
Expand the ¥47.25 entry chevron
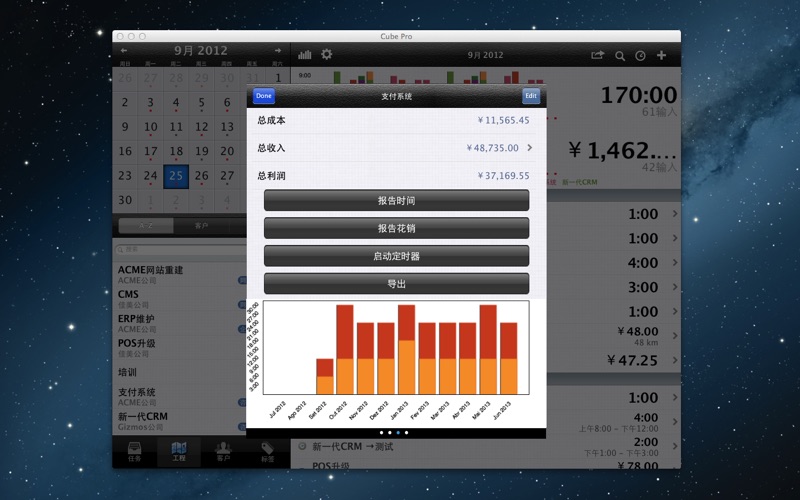pos(674,360)
